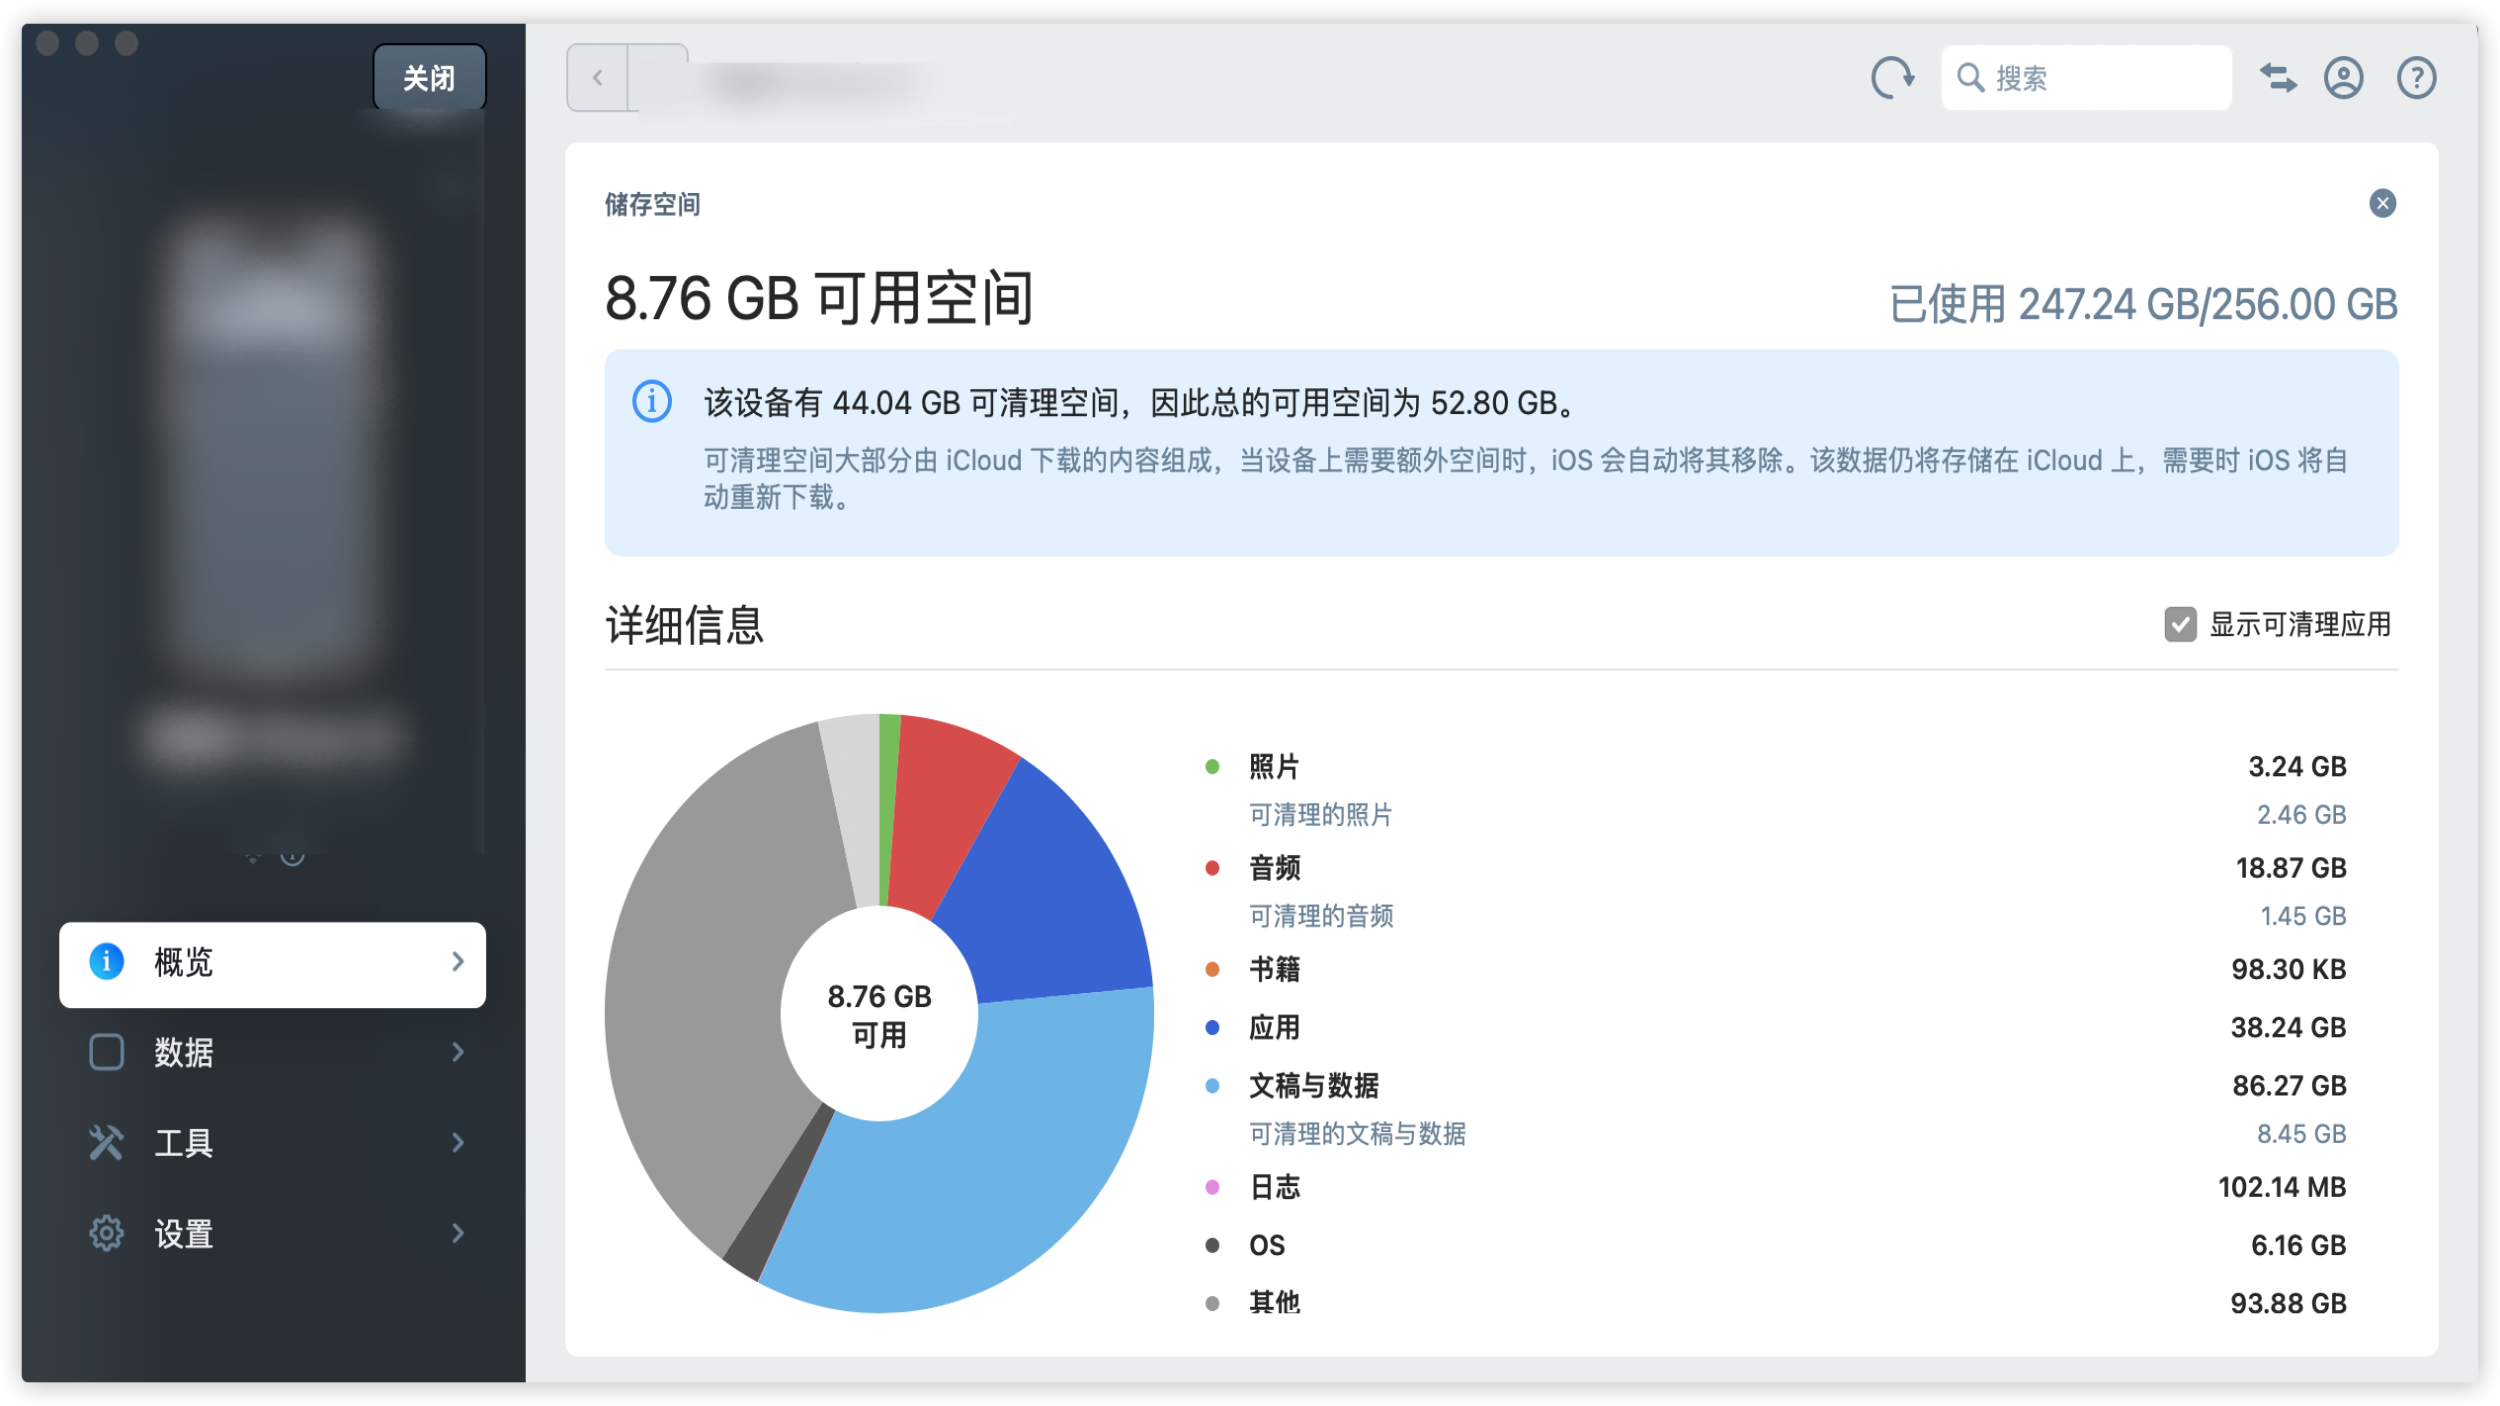The width and height of the screenshot is (2500, 1406).
Task: Select the 数据 sidebar item
Action: [x=272, y=1053]
